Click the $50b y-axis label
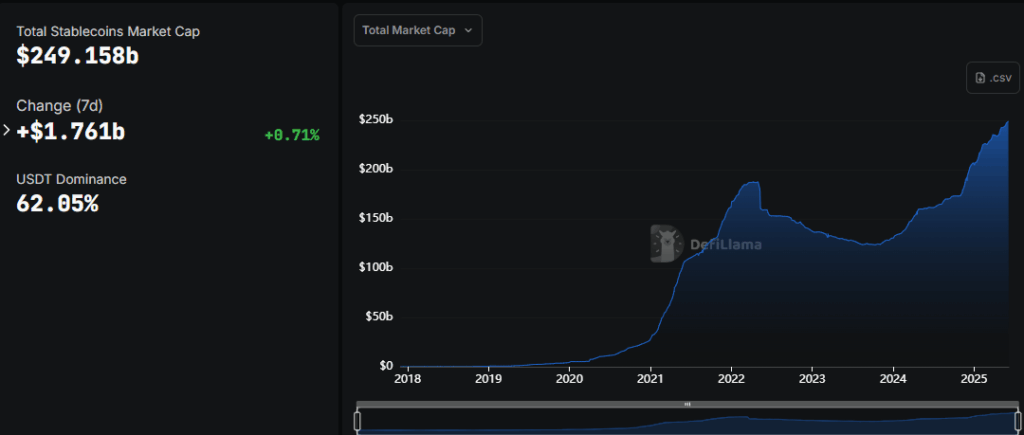 (x=379, y=317)
